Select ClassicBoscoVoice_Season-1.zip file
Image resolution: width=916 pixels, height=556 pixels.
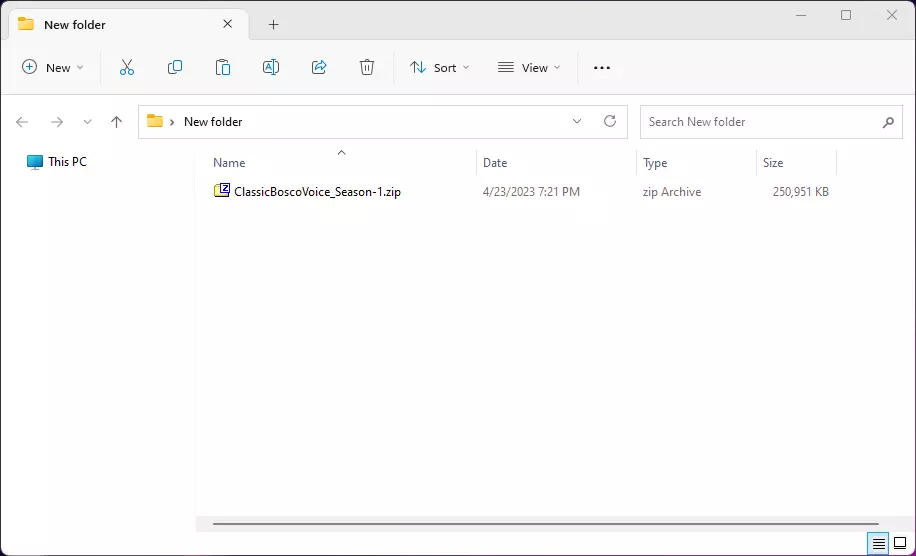pyautogui.click(x=316, y=192)
